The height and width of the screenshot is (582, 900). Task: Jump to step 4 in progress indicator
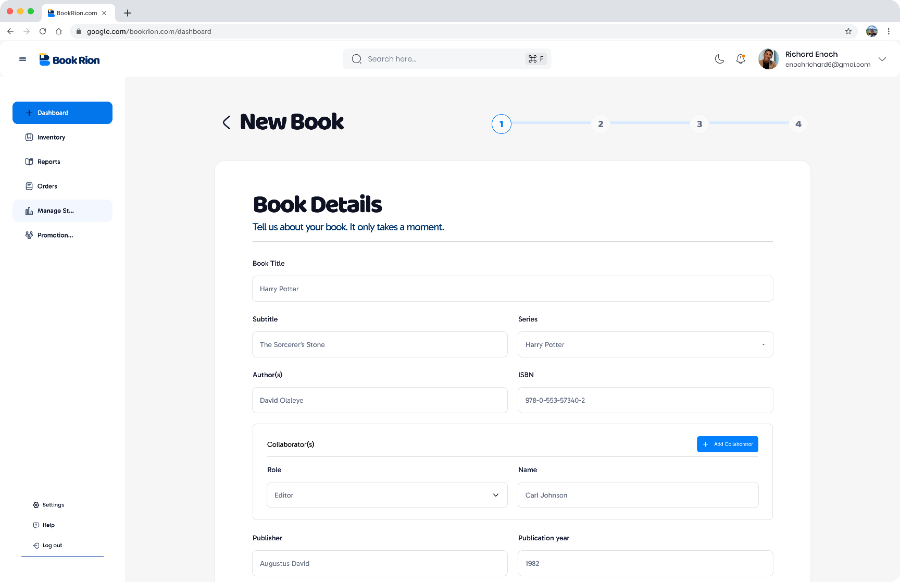(x=798, y=124)
